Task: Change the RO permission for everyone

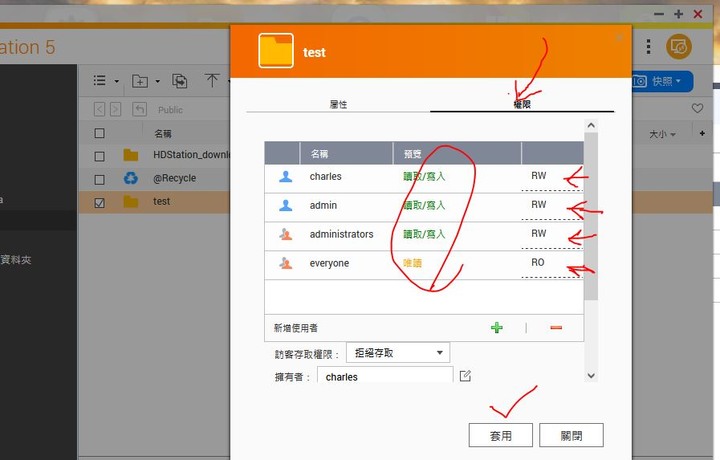Action: click(552, 263)
